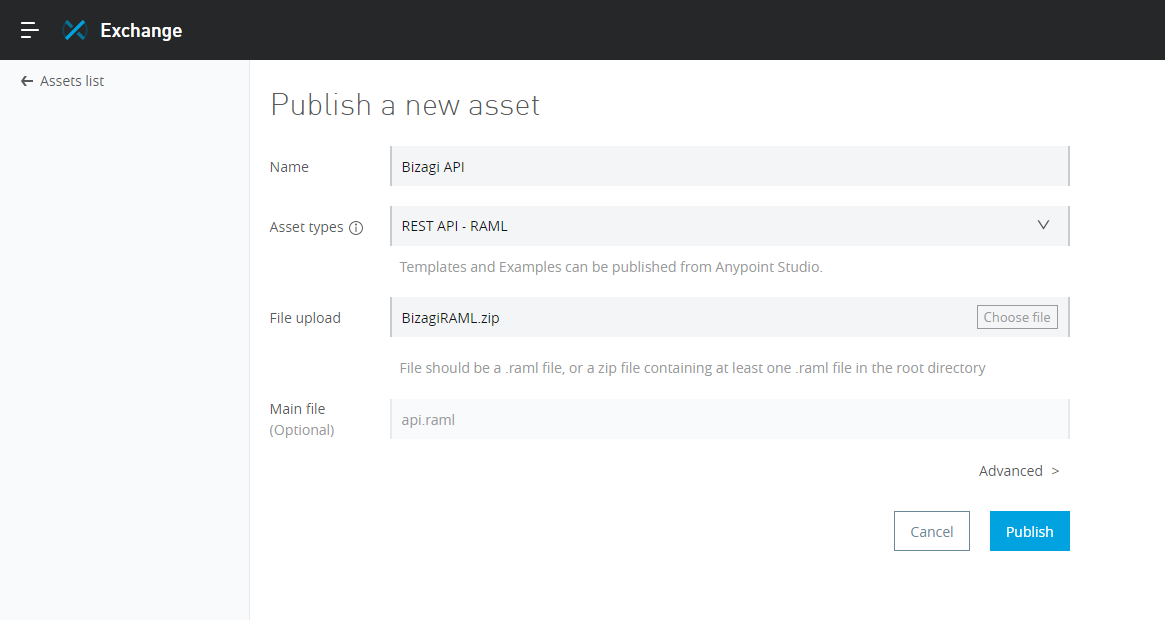Click the Templates and Examples hint text
This screenshot has width=1165, height=620.
click(611, 267)
